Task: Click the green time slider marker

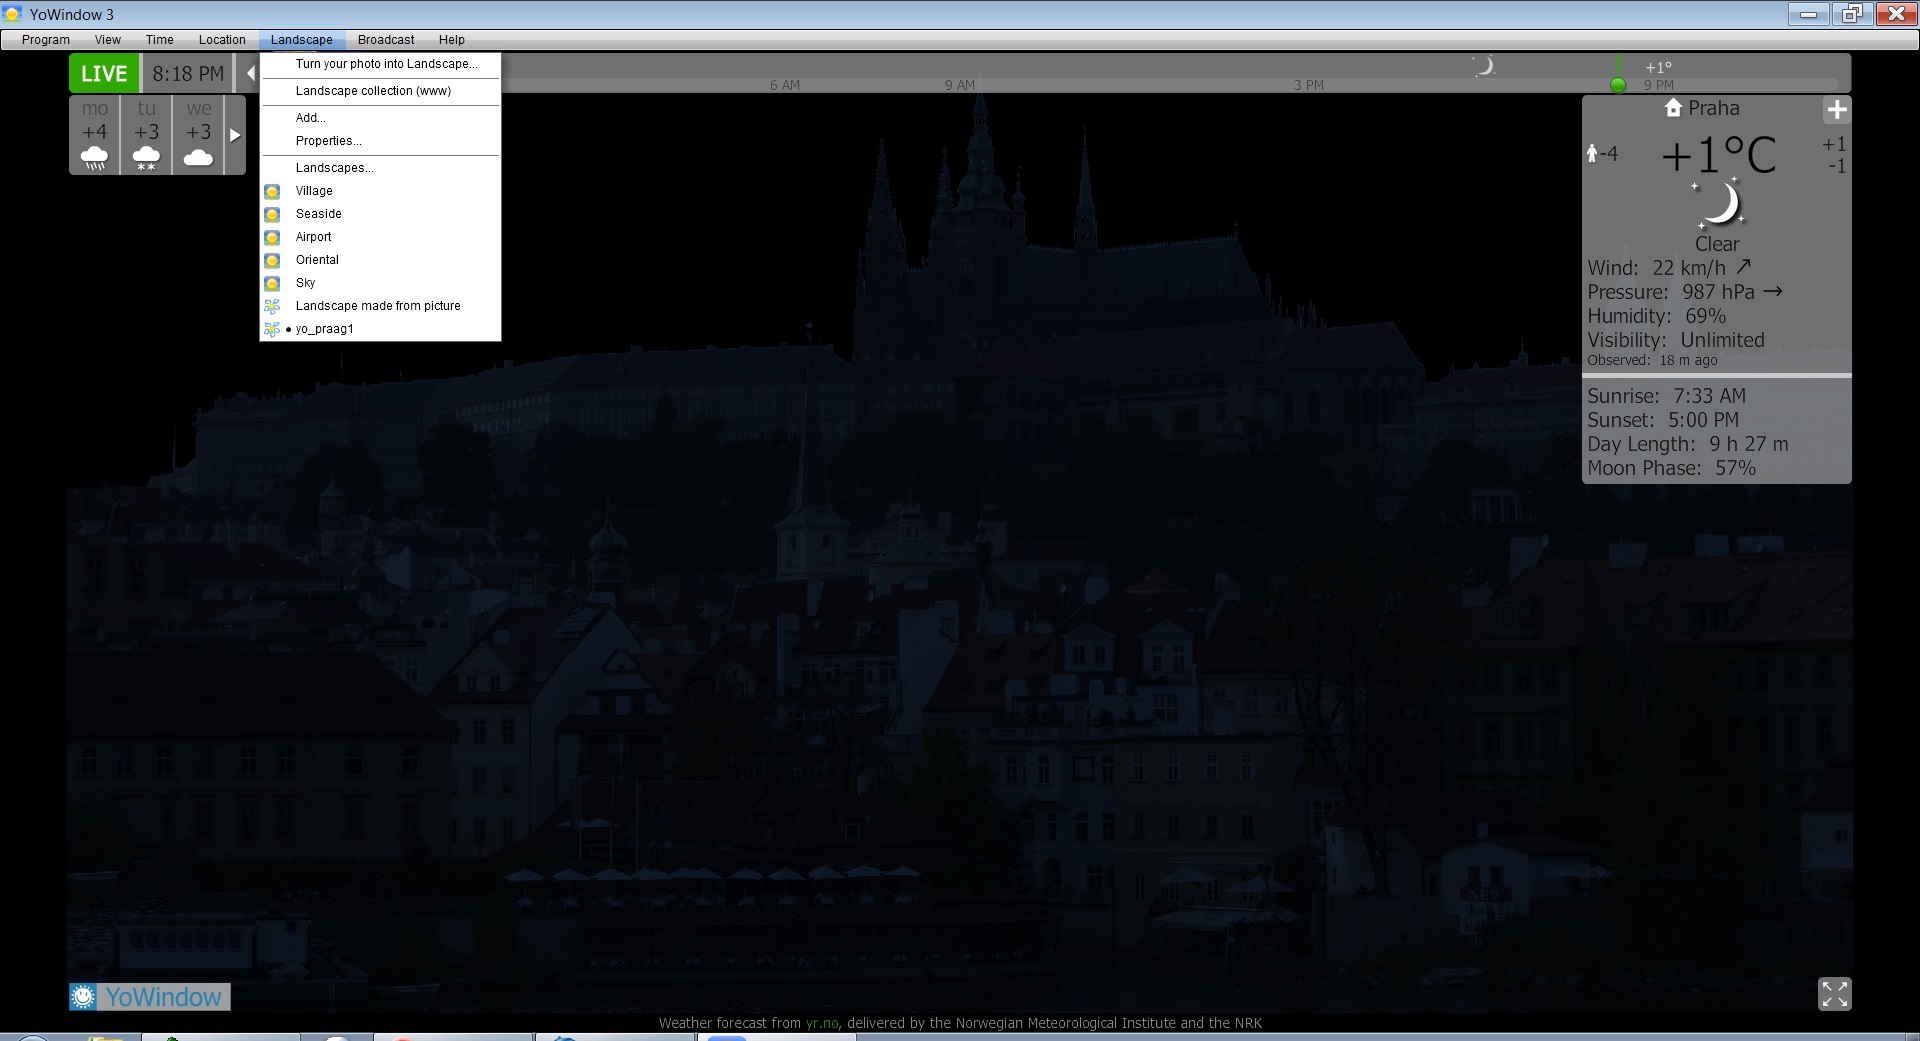Action: (x=1618, y=85)
